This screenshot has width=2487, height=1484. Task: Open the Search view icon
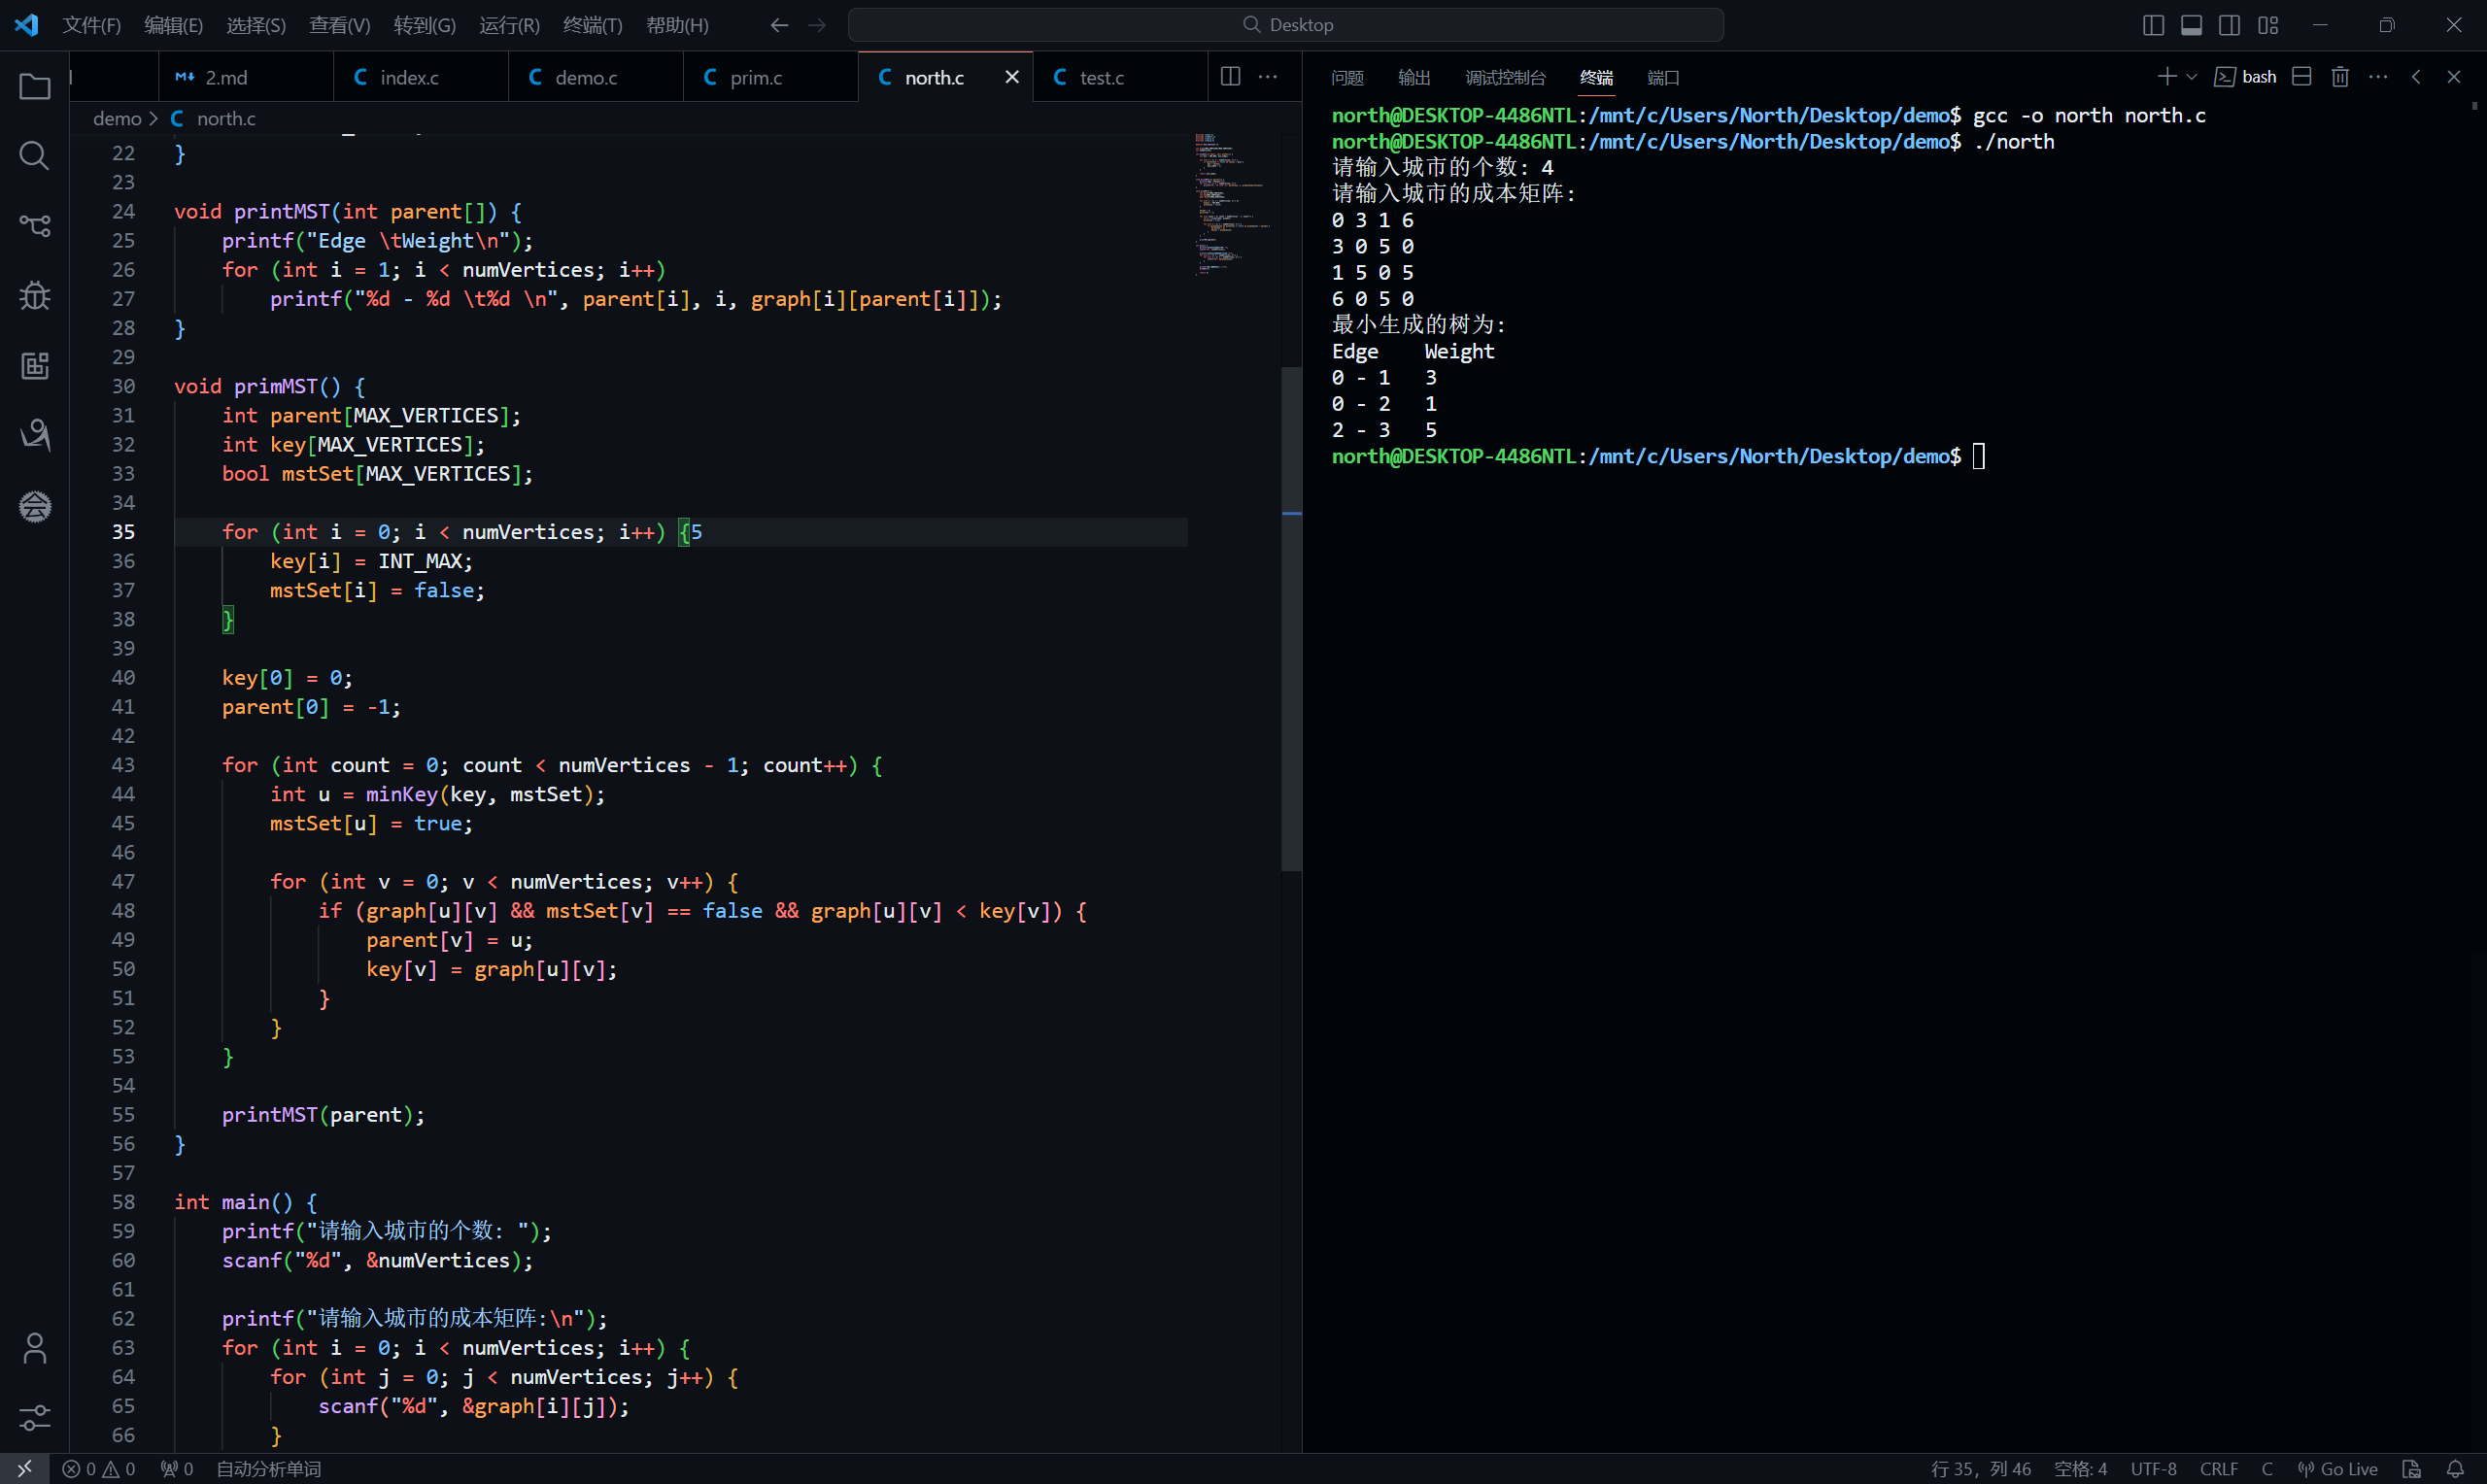point(34,155)
